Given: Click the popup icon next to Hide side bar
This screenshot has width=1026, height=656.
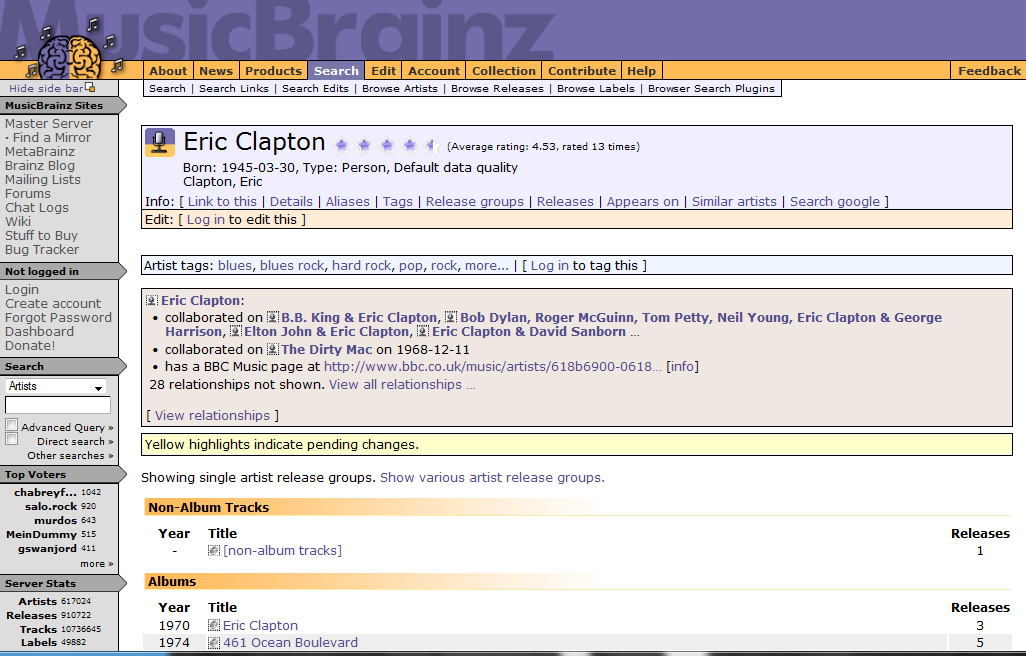Looking at the screenshot, I should tap(90, 88).
